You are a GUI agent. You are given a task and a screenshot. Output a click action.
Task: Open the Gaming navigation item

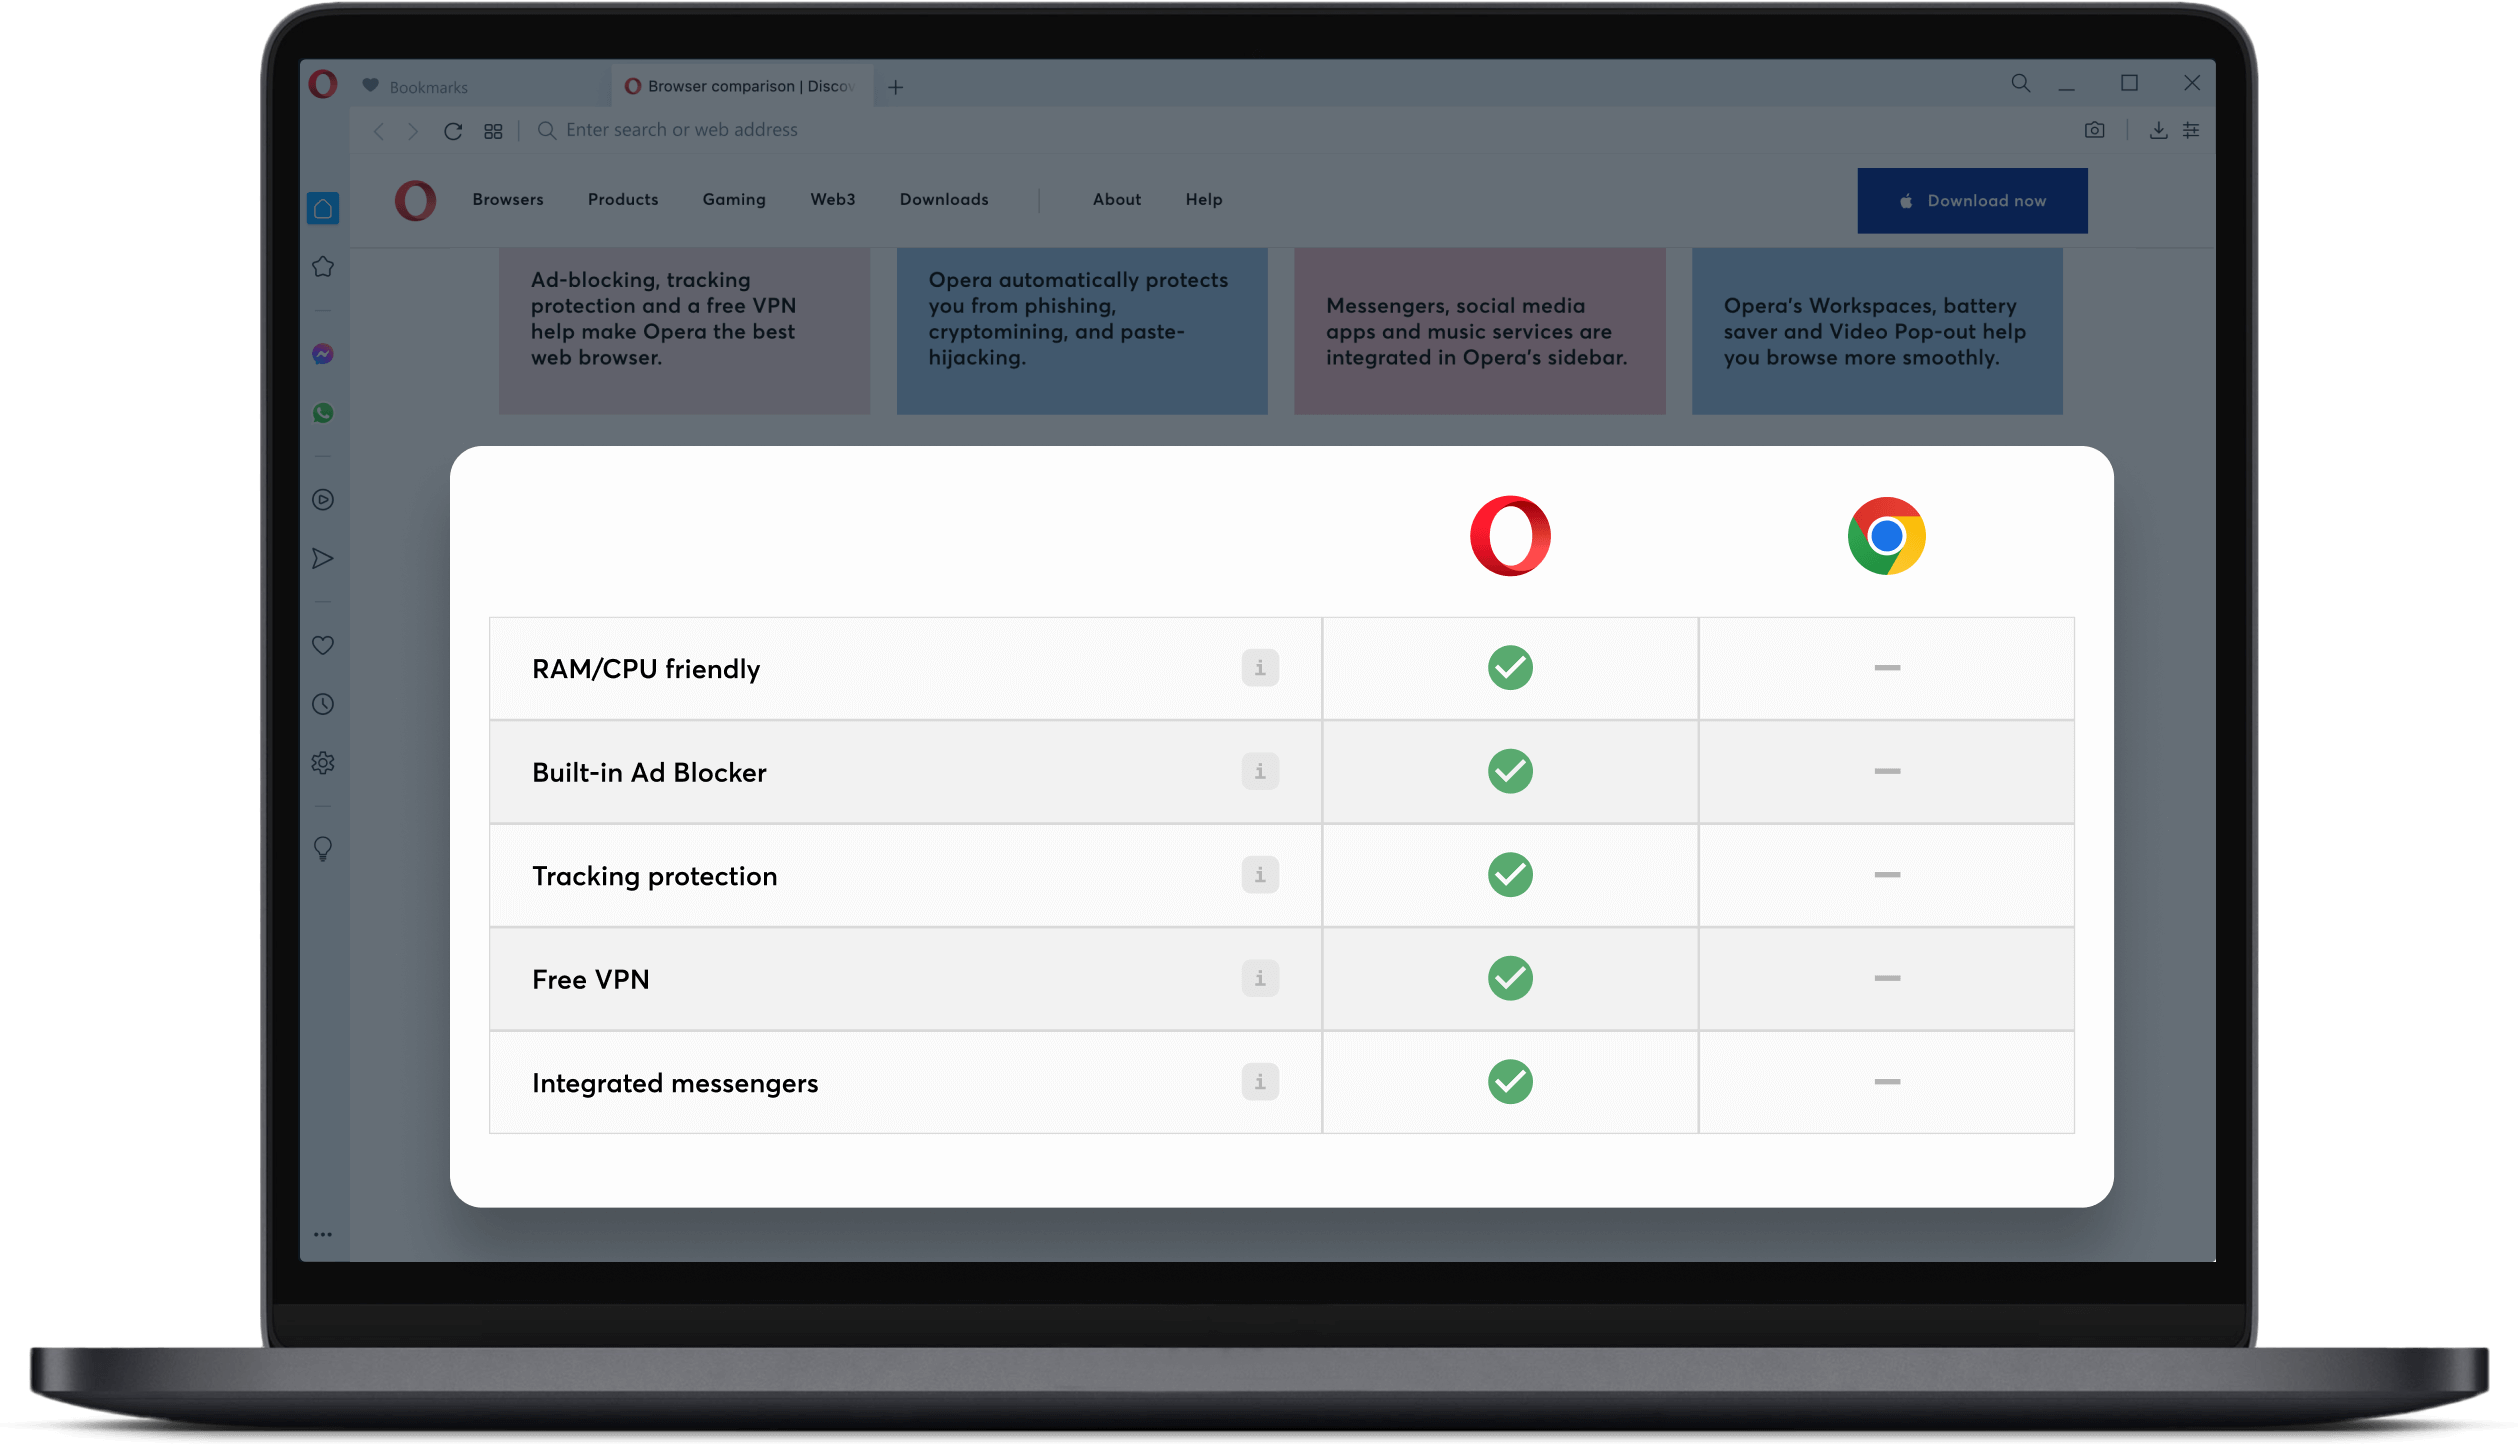733,200
